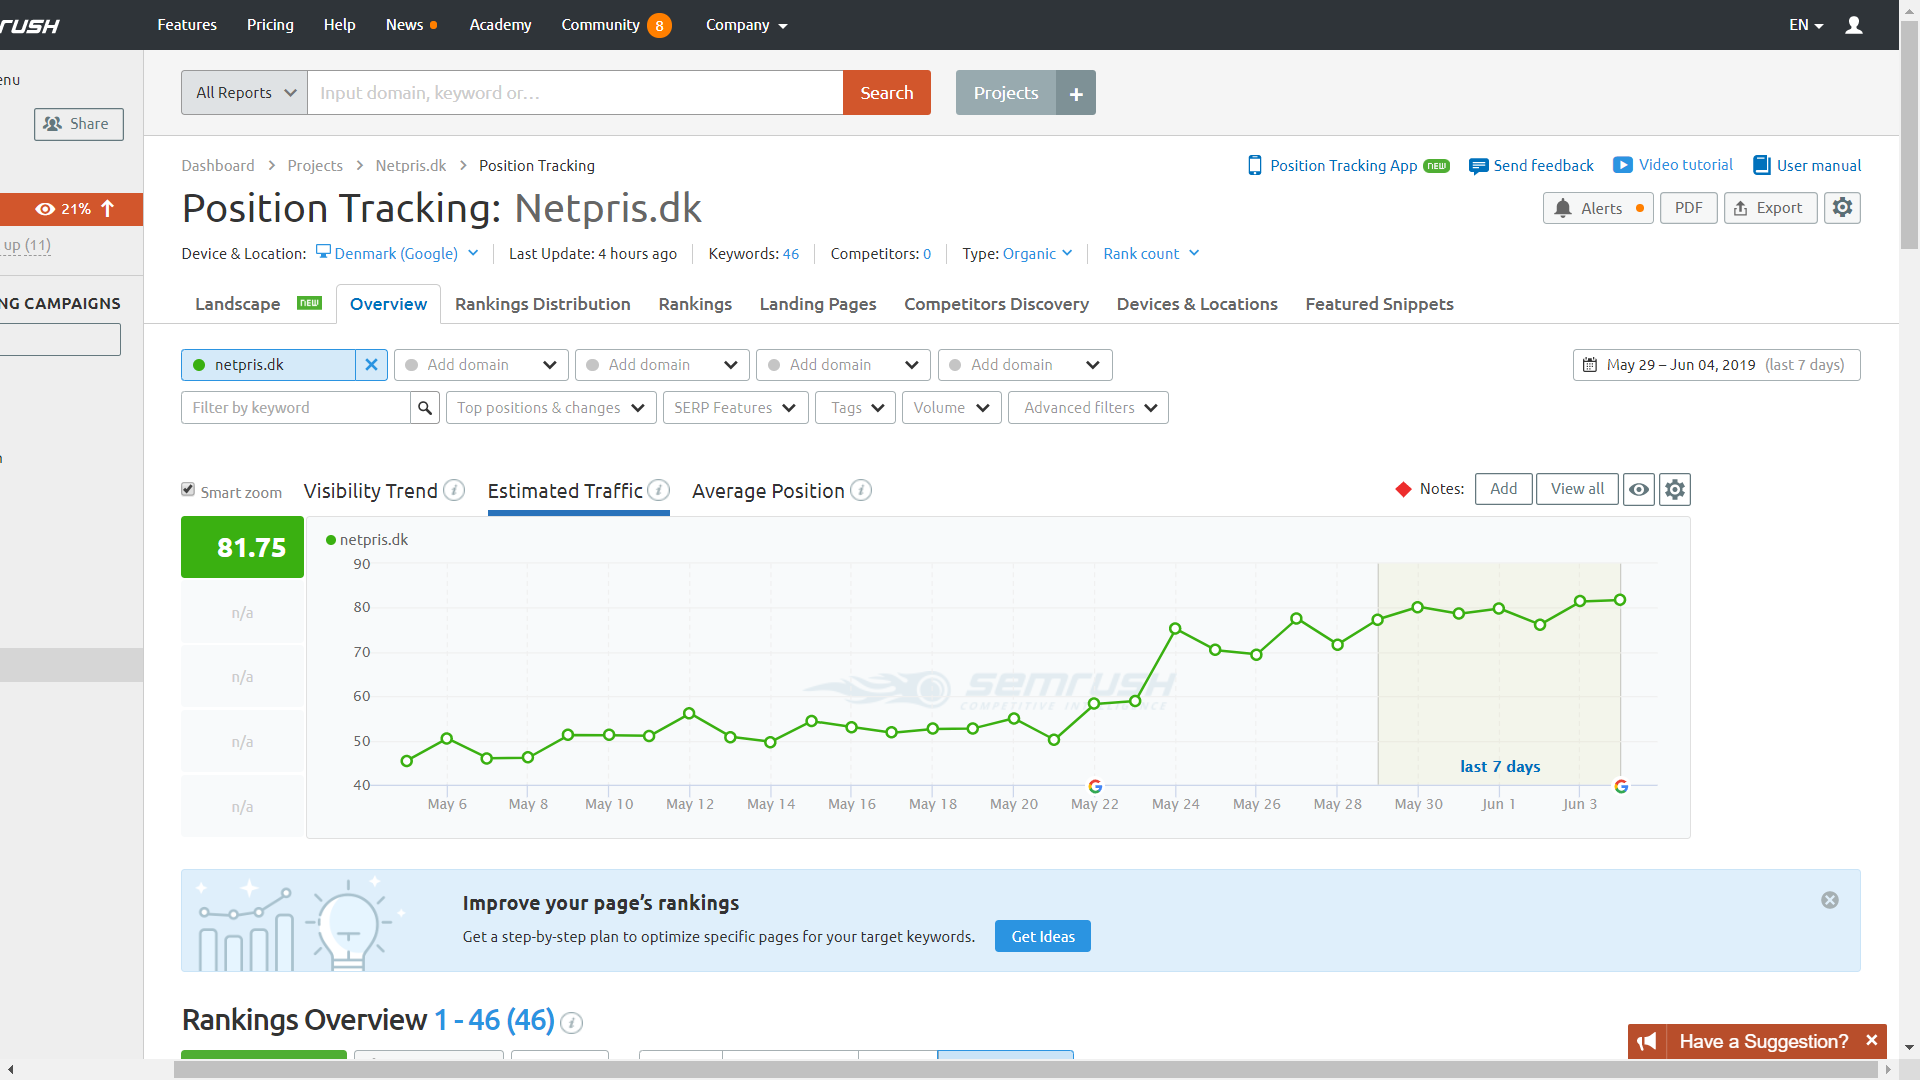The height and width of the screenshot is (1080, 1920).
Task: Switch to the Rankings Distribution tab
Action: (x=542, y=304)
